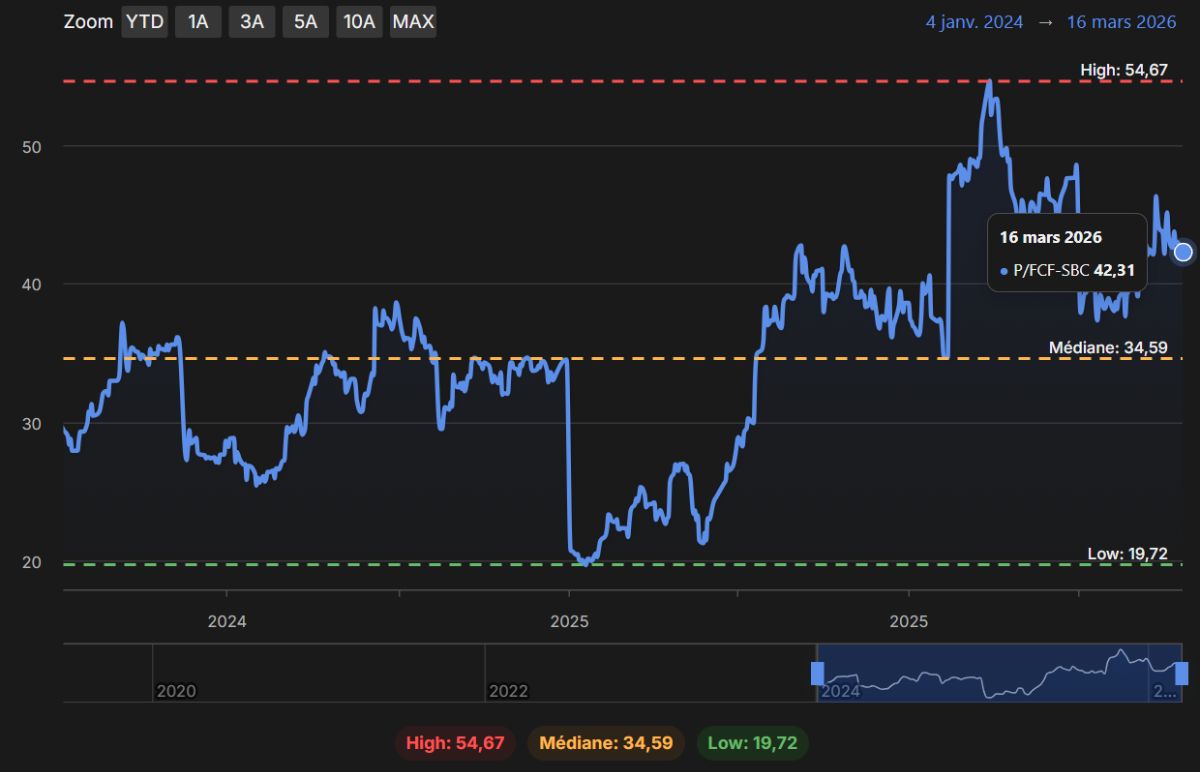Screen dimensions: 1200x772
Task: Click the chart peak near High line
Action: pyautogui.click(x=989, y=82)
